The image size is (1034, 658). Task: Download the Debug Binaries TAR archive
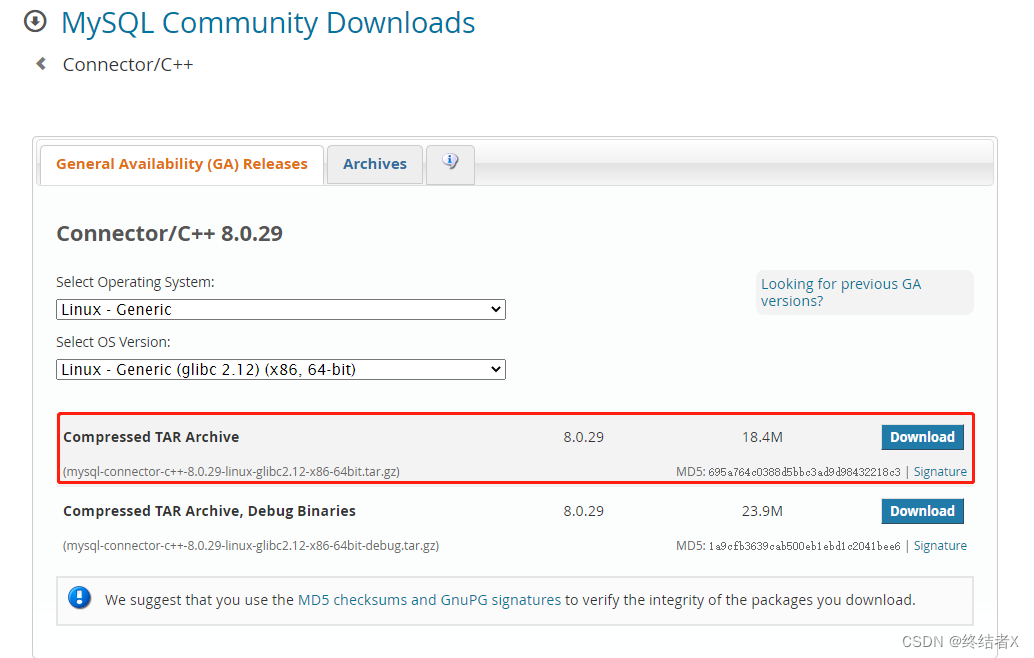[x=922, y=511]
